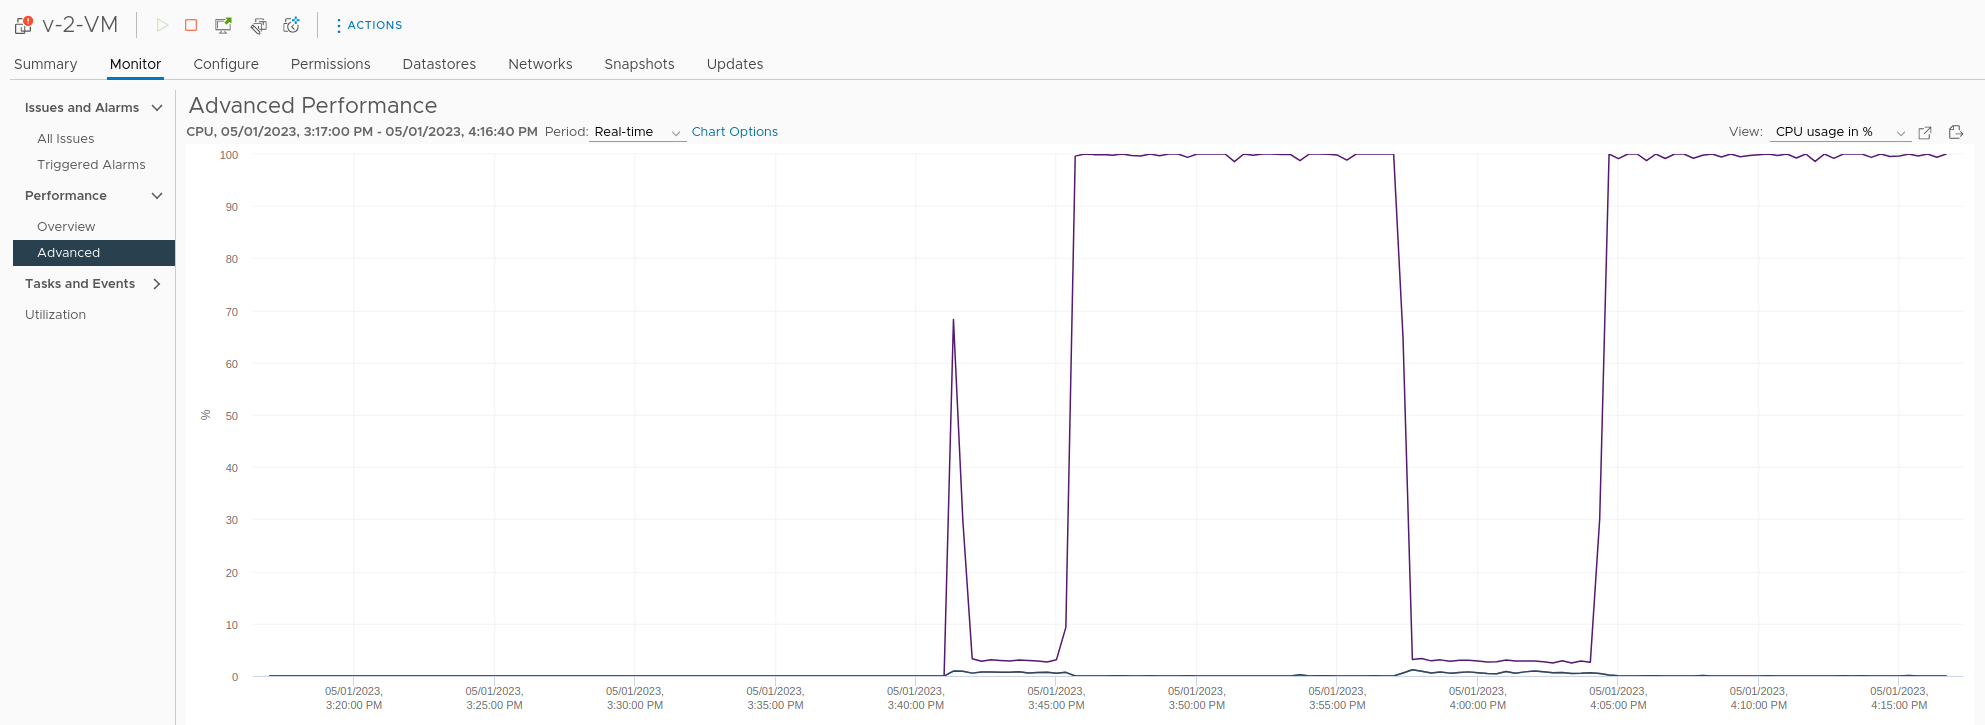
Task: Select the Updates tab
Action: pos(735,64)
